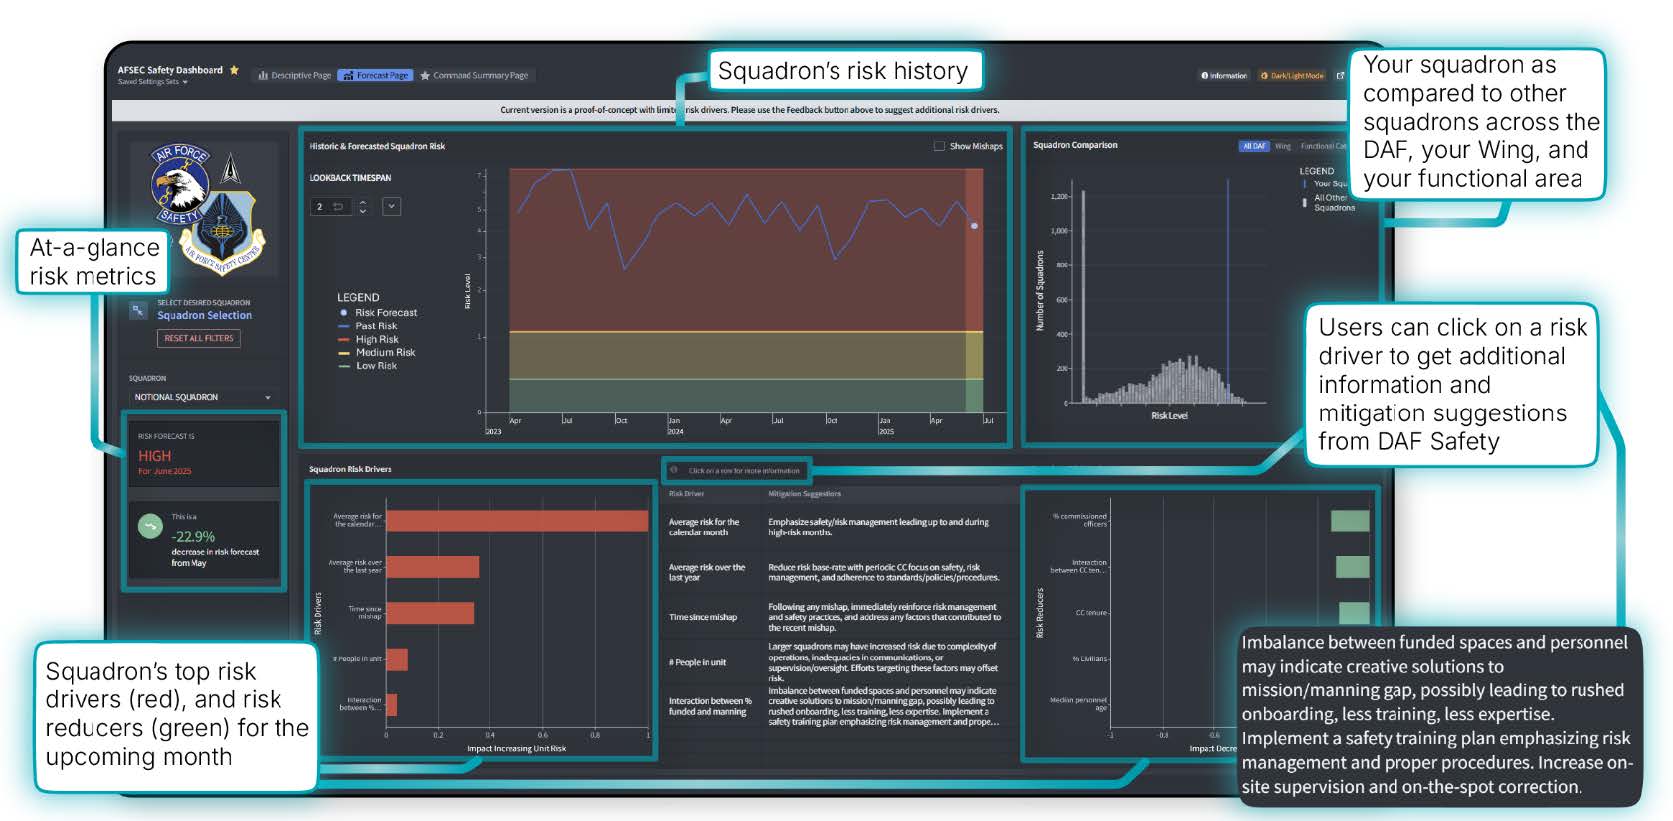The image size is (1673, 821).
Task: Click the Information button in header
Action: 1224,76
